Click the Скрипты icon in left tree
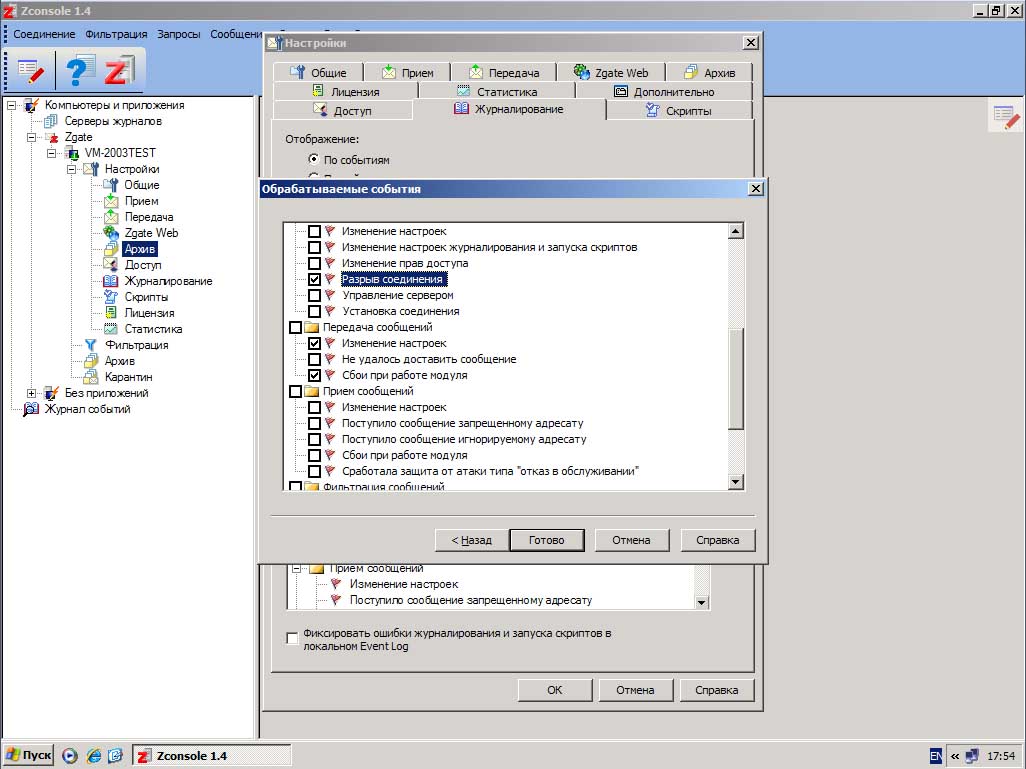This screenshot has width=1026, height=769. [111, 297]
